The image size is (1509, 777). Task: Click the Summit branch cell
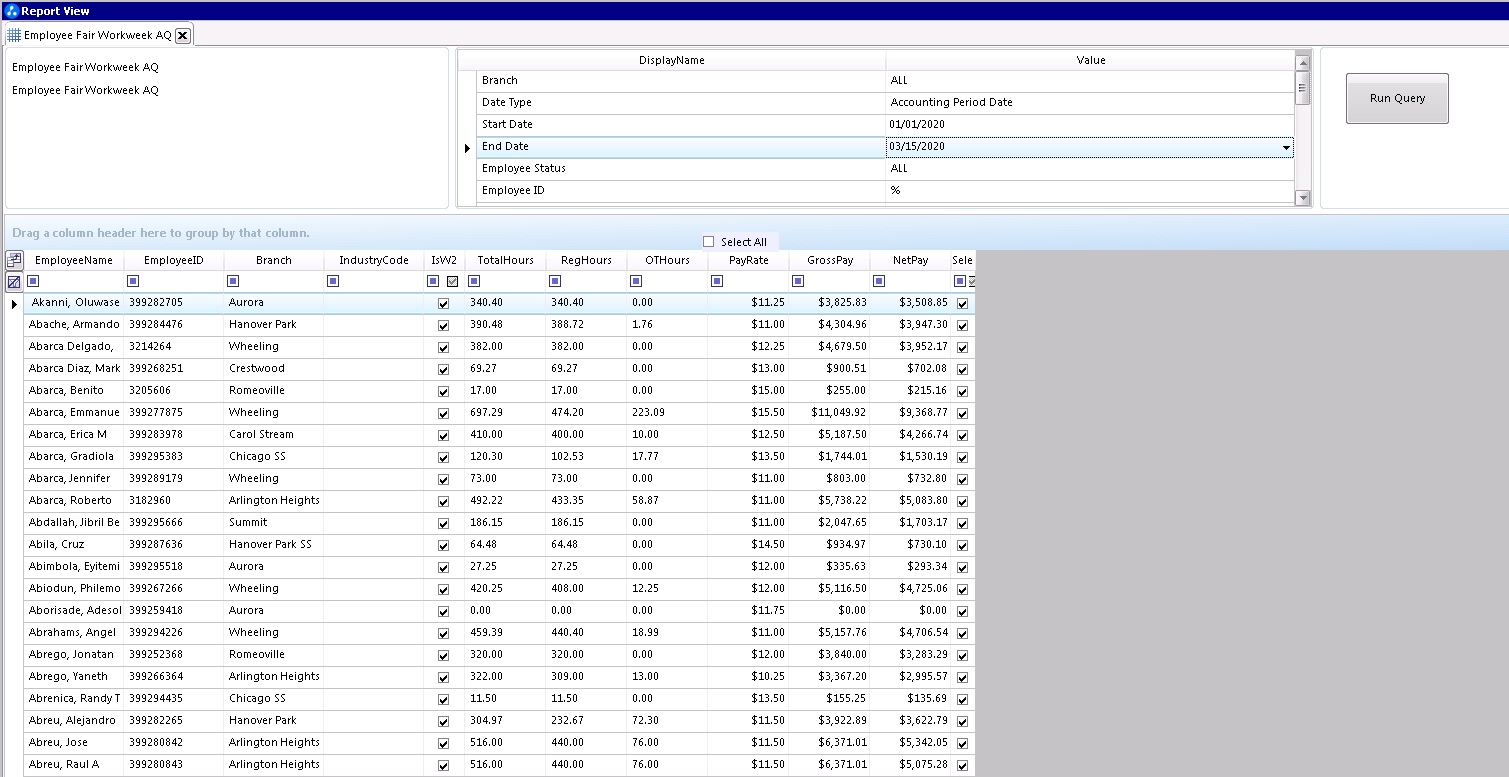pos(274,522)
